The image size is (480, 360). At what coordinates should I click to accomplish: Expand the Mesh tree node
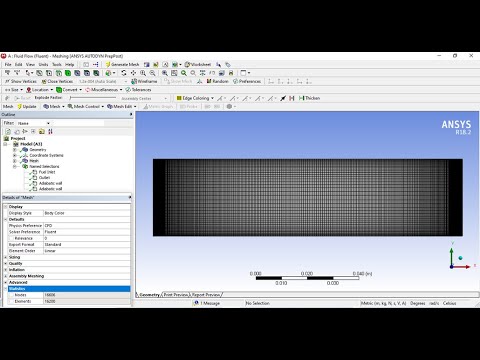coord(15,161)
